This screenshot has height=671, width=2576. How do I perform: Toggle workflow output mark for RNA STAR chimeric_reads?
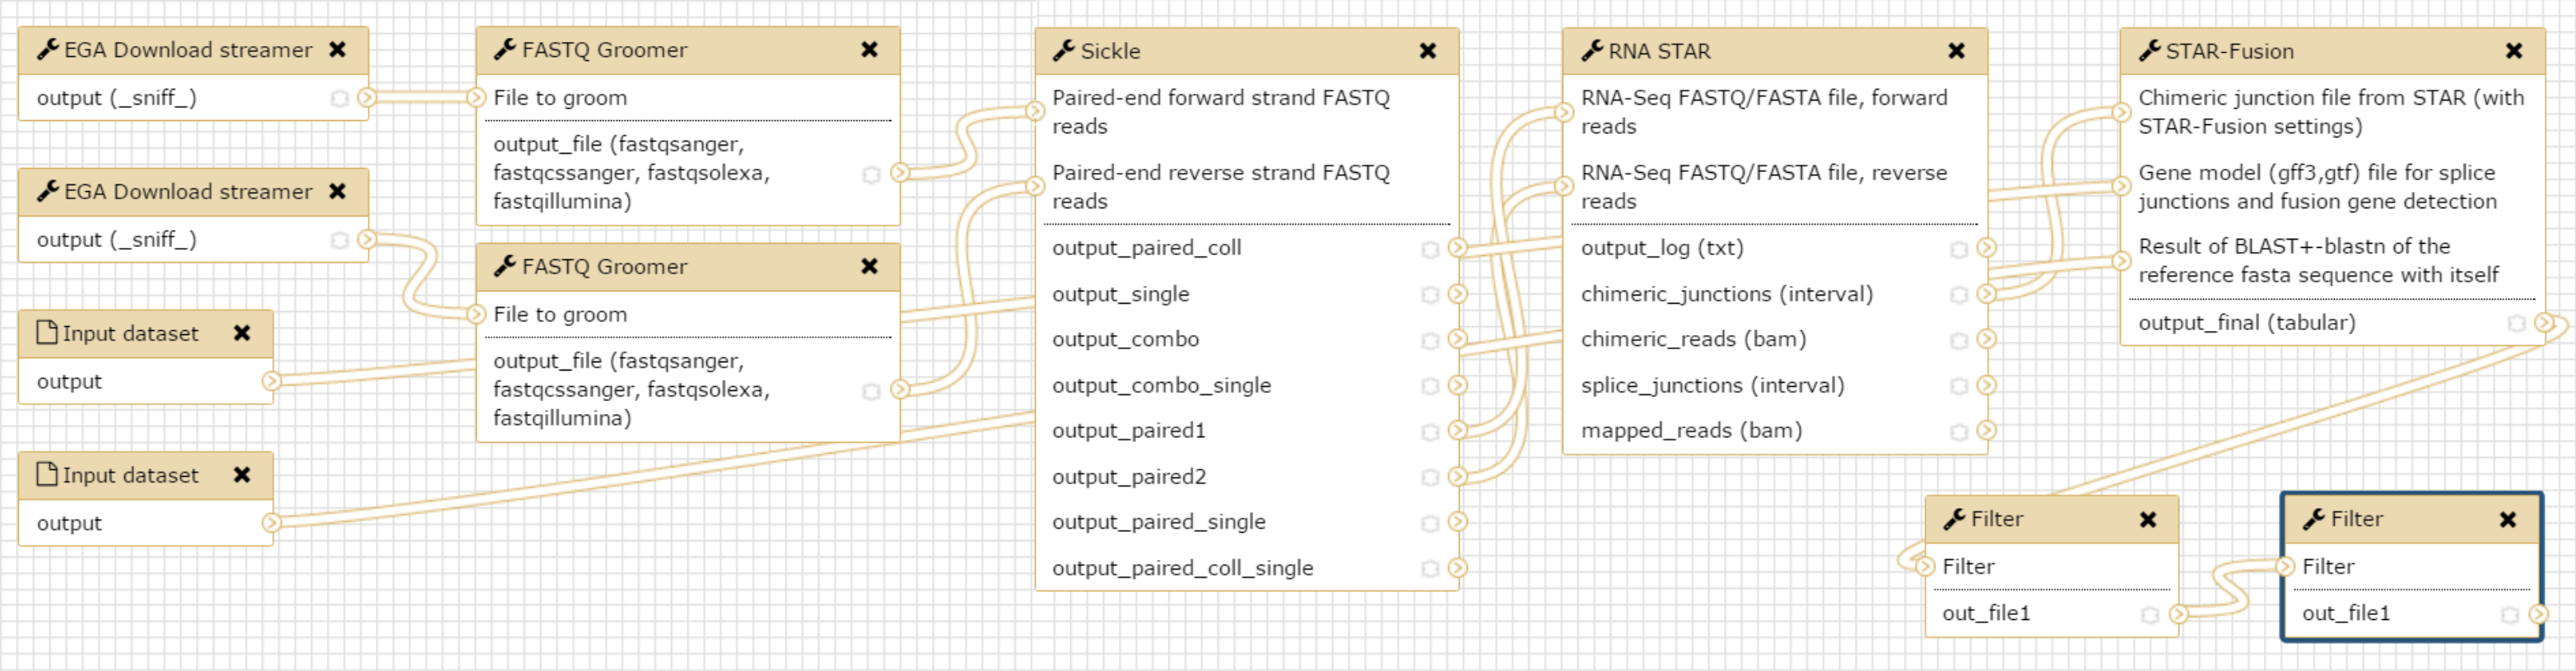(1959, 341)
